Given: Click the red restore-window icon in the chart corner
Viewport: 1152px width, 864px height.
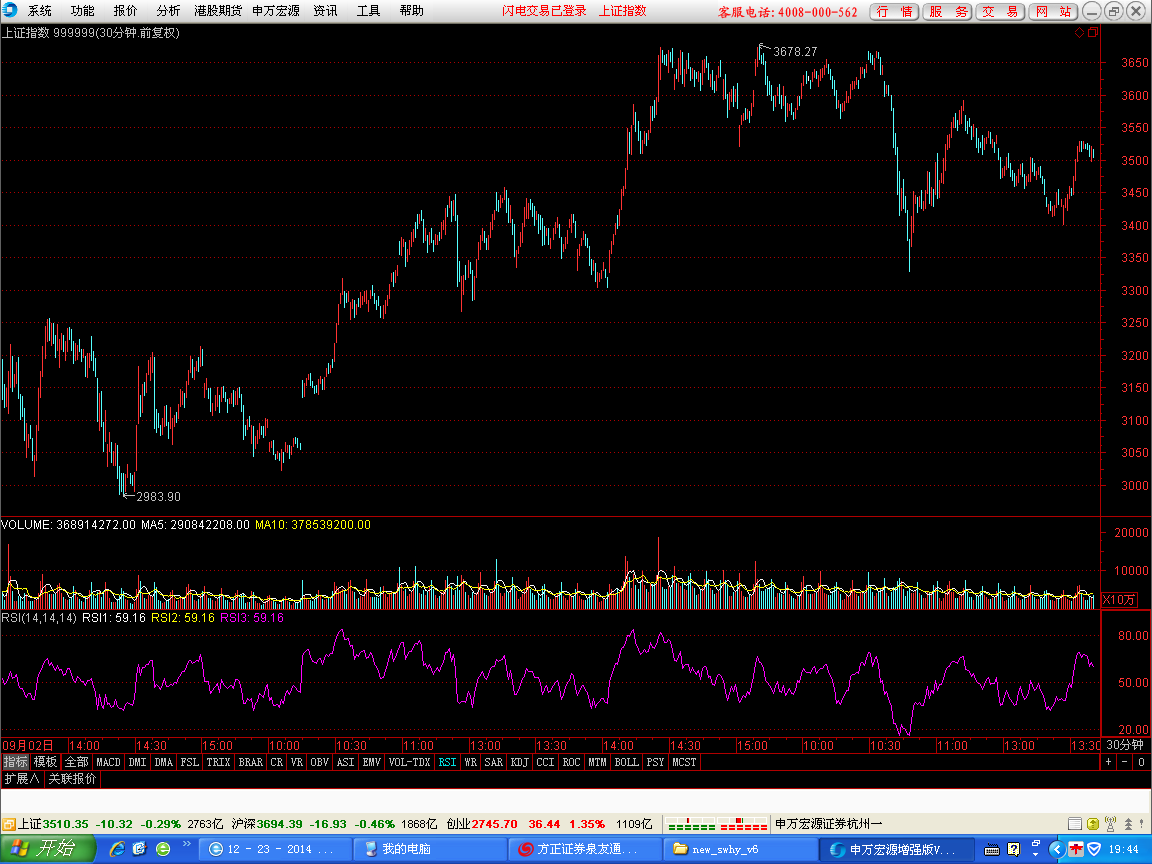Looking at the screenshot, I should click(1092, 32).
